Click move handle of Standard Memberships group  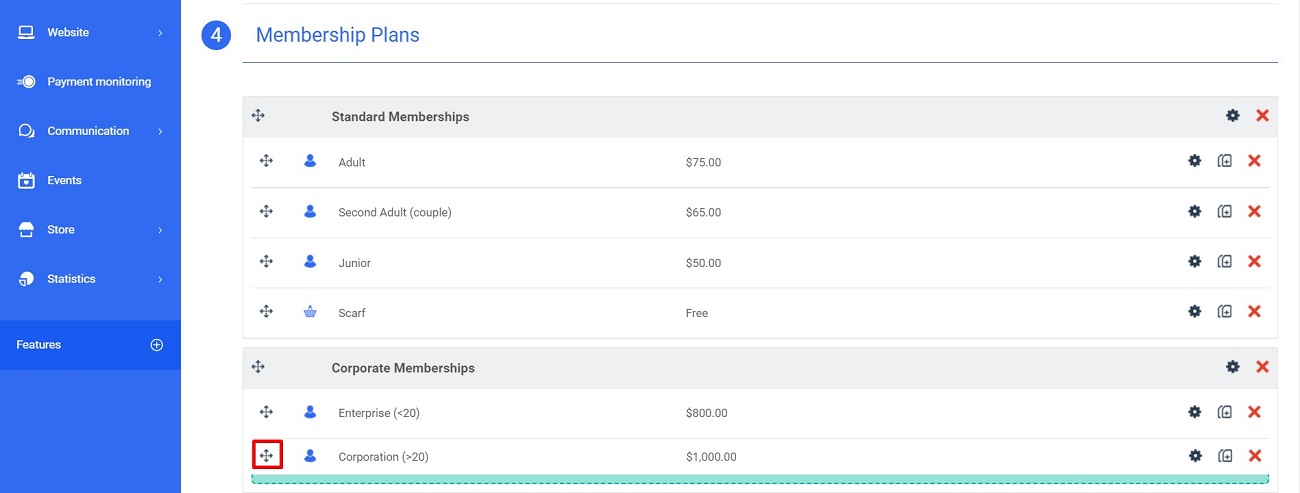[258, 116]
